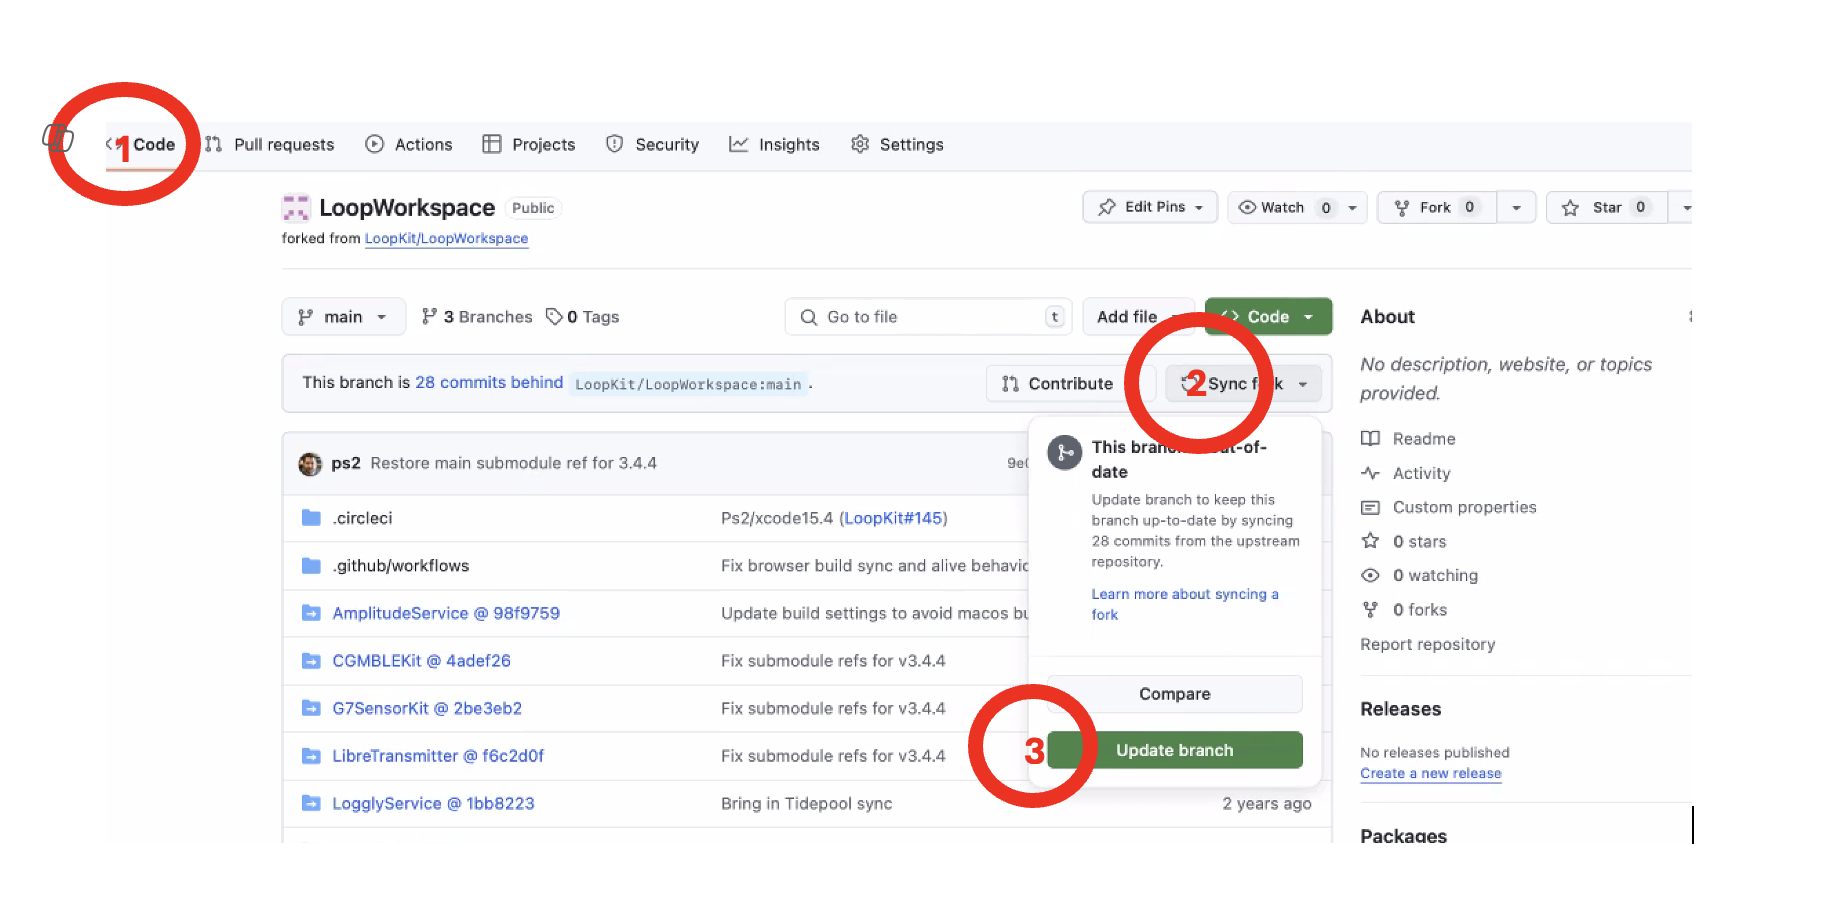The width and height of the screenshot is (1840, 918).
Task: Click the CGMBLEKit submodule folder icon
Action: 311,660
